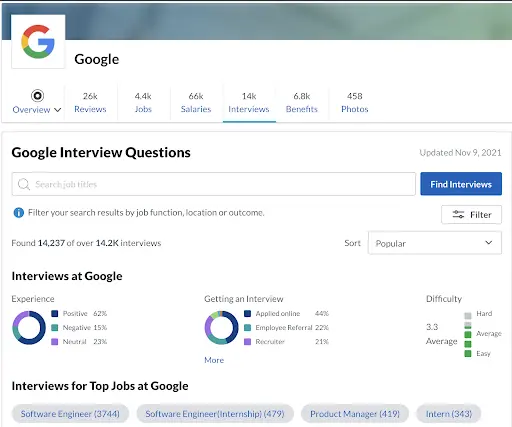The width and height of the screenshot is (512, 427).
Task: Click the Google logo thumbnail
Action: click(38, 42)
